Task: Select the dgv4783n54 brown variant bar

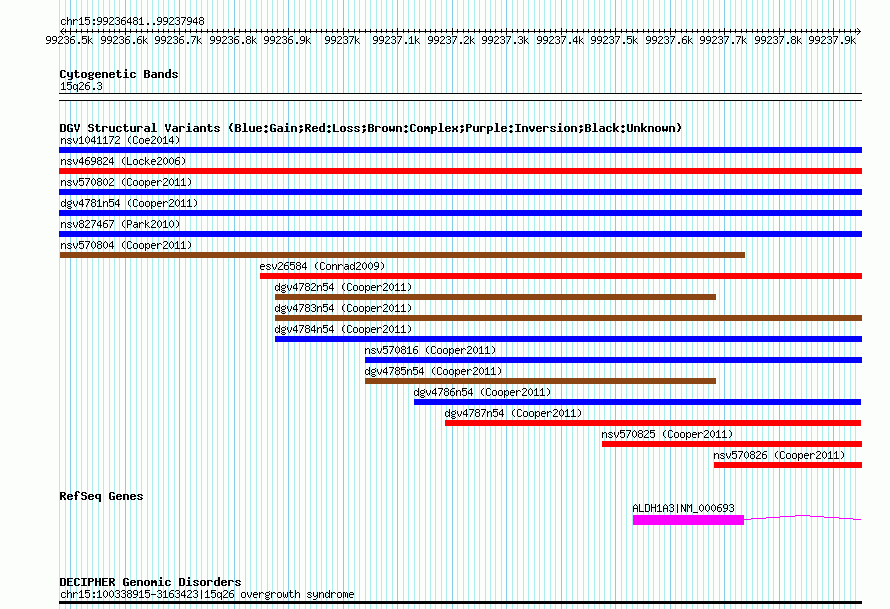Action: coord(568,318)
